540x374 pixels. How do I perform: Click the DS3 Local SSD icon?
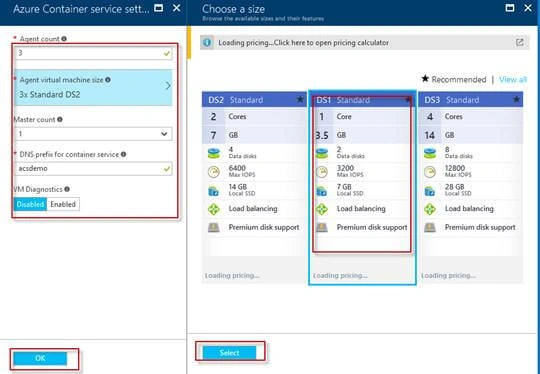430,191
